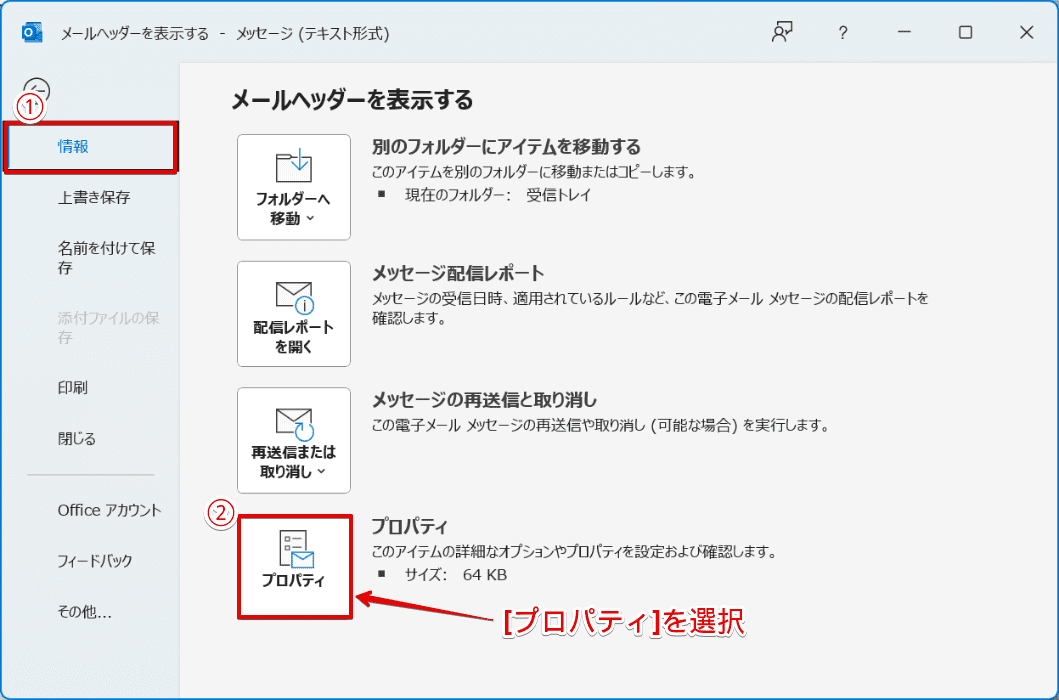
Task: Select 名前を付けて保存 in the sidebar
Action: tap(106, 257)
